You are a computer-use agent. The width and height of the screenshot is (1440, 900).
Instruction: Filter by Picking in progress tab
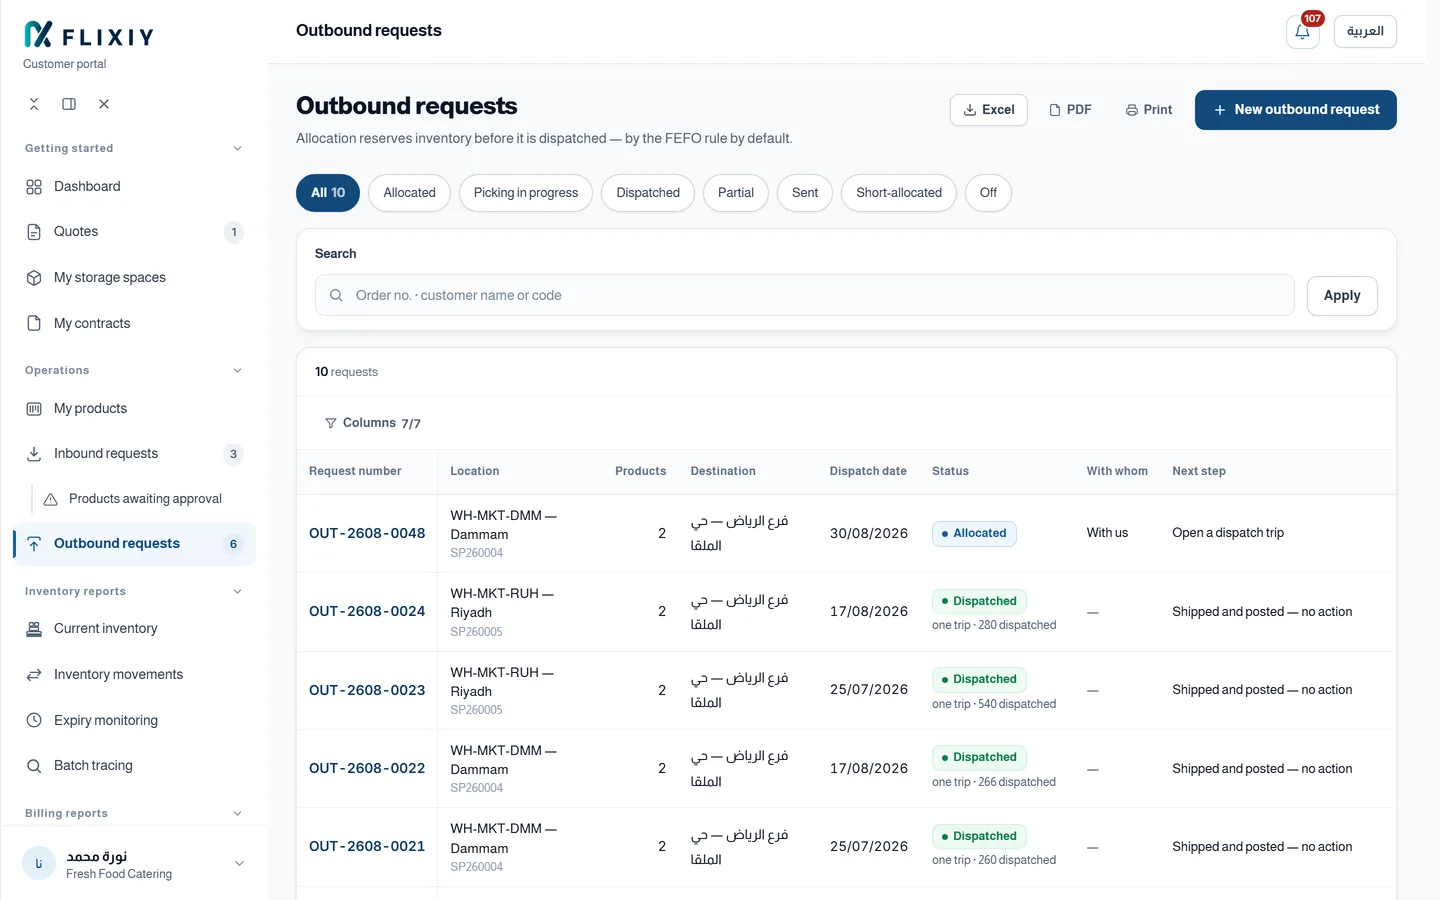[526, 193]
